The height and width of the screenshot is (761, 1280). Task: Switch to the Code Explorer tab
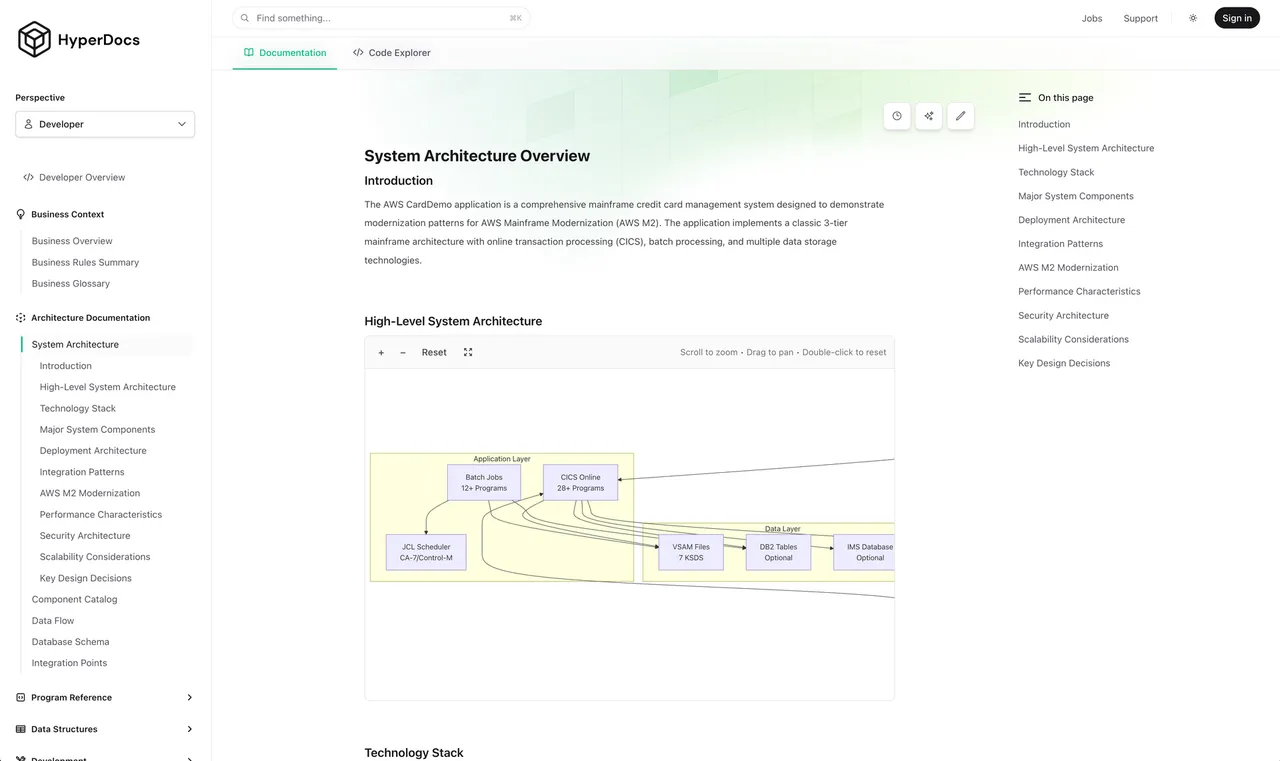pyautogui.click(x=392, y=53)
